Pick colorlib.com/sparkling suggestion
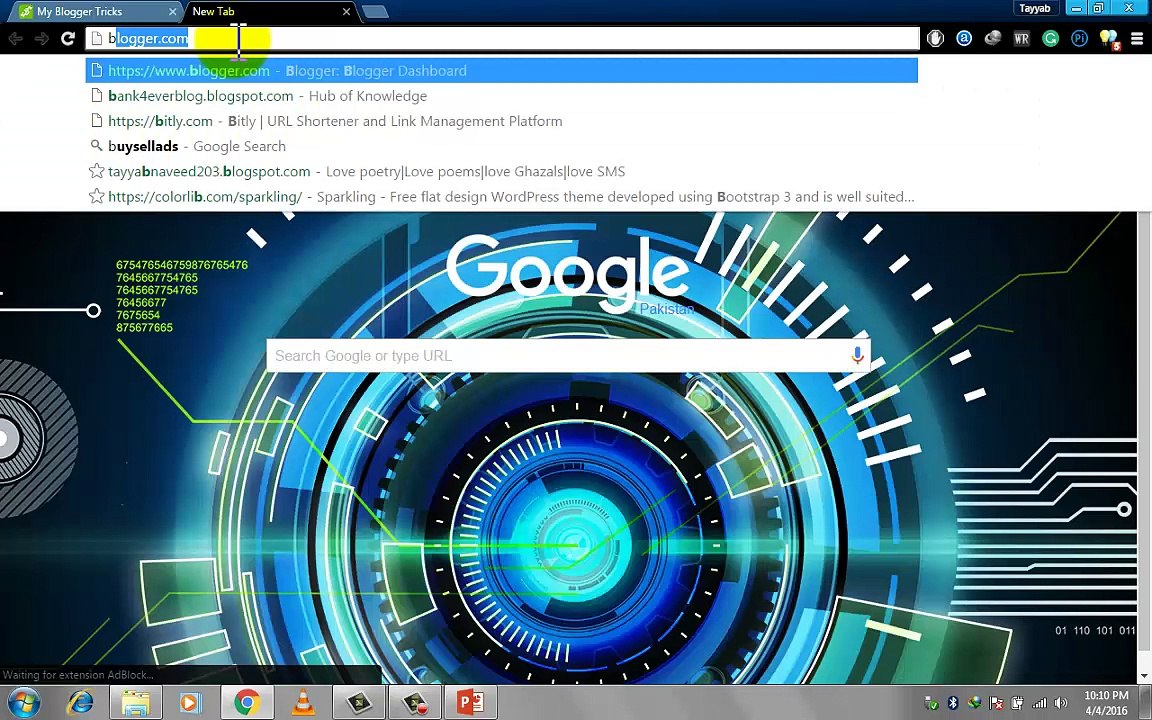The height and width of the screenshot is (720, 1152). (x=502, y=197)
